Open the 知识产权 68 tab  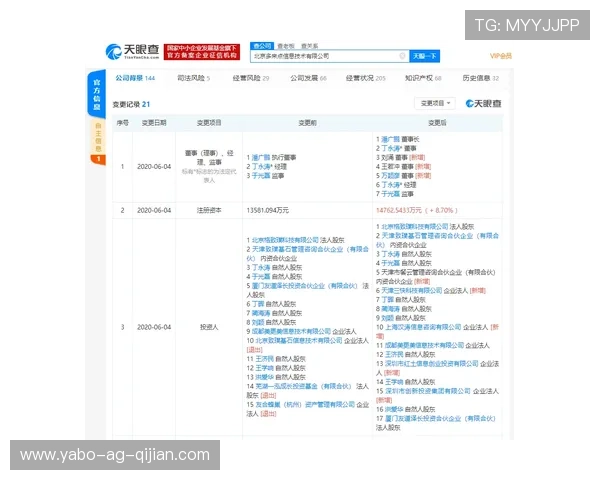[x=423, y=78]
